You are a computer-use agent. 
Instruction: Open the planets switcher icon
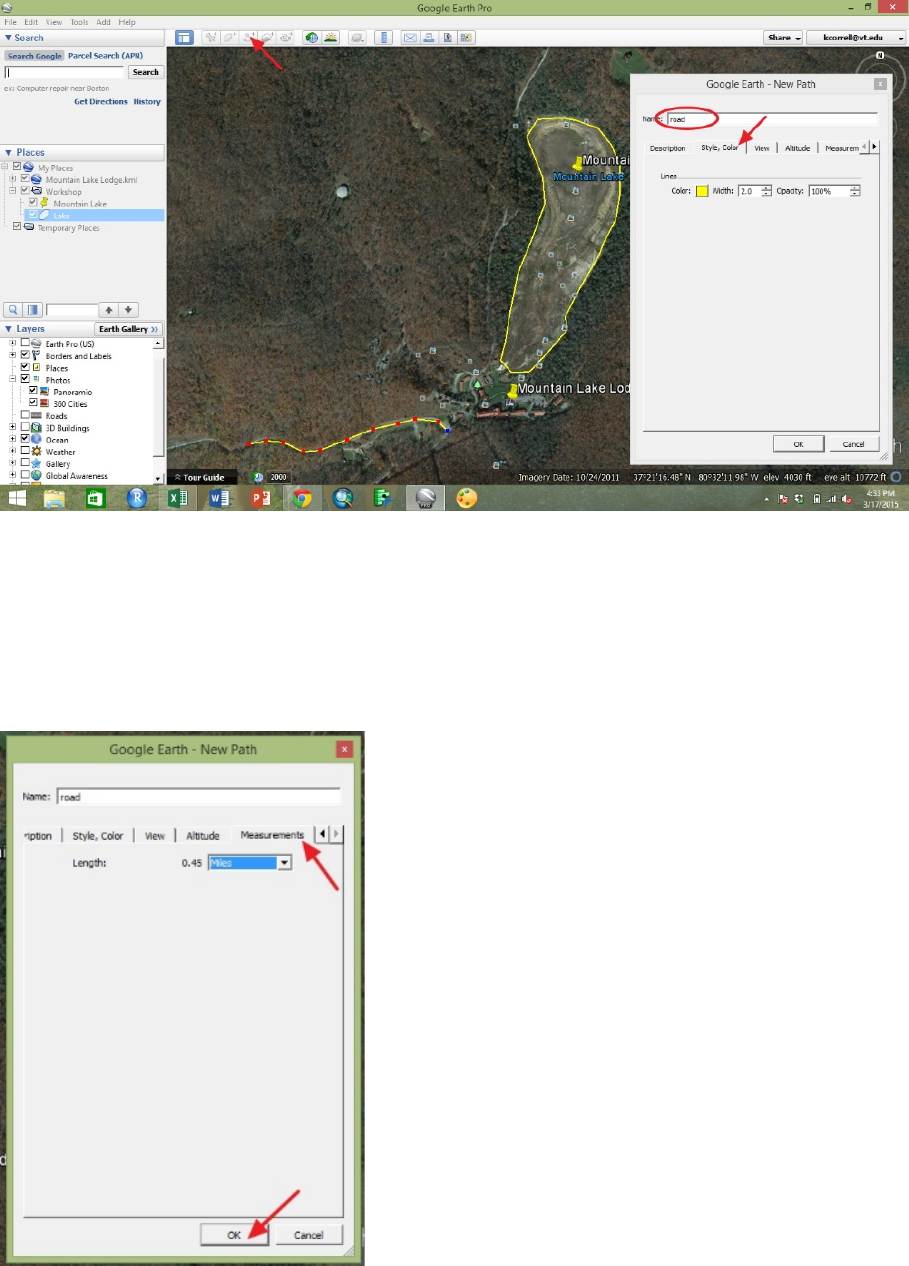tap(356, 37)
